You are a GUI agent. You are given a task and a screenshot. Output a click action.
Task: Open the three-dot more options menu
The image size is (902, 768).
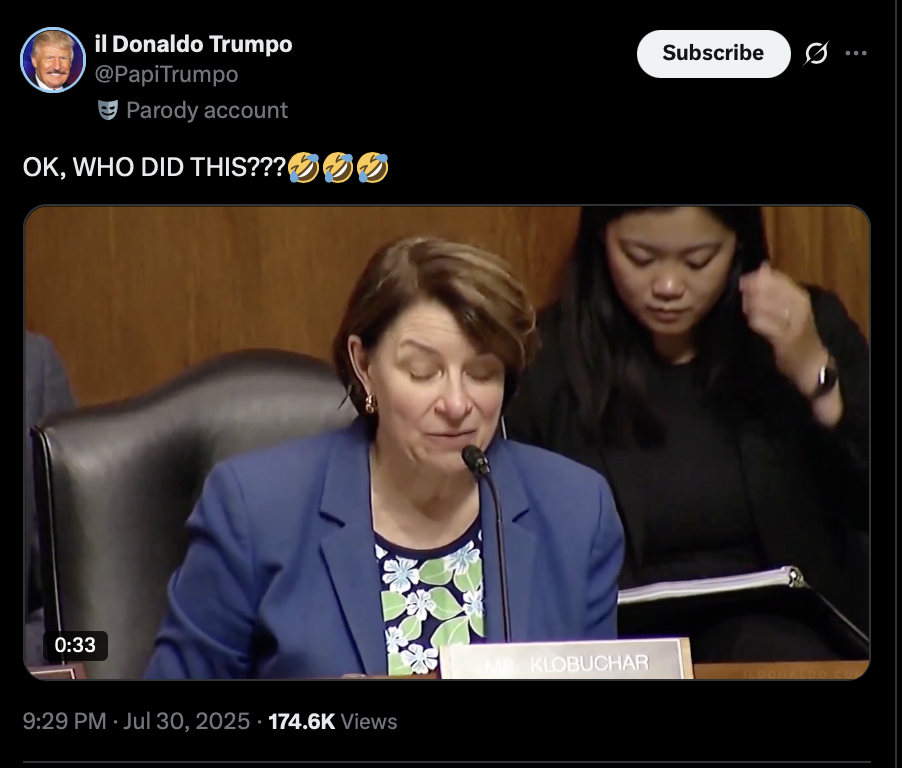(x=856, y=54)
